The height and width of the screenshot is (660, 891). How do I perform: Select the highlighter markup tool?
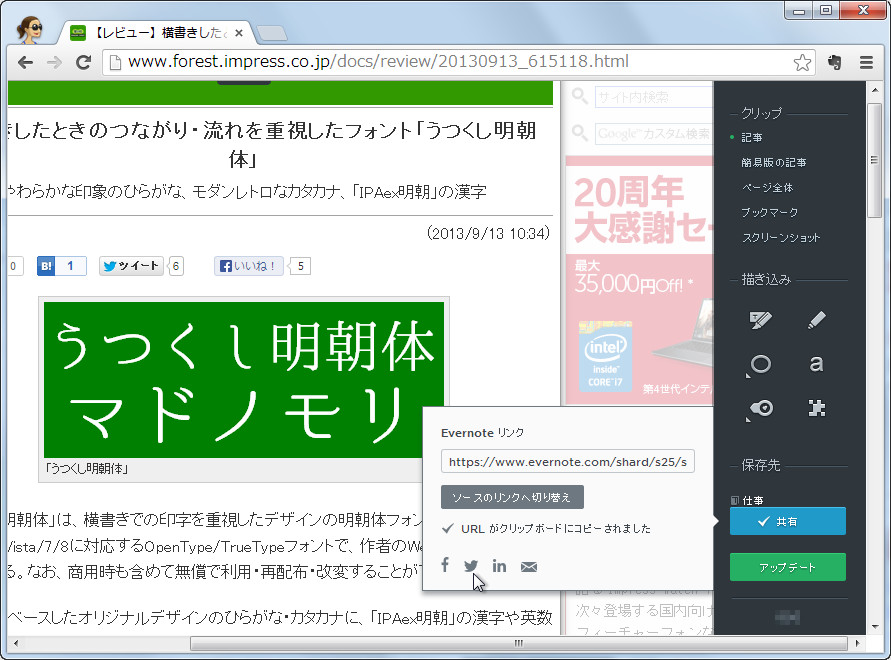tap(760, 320)
